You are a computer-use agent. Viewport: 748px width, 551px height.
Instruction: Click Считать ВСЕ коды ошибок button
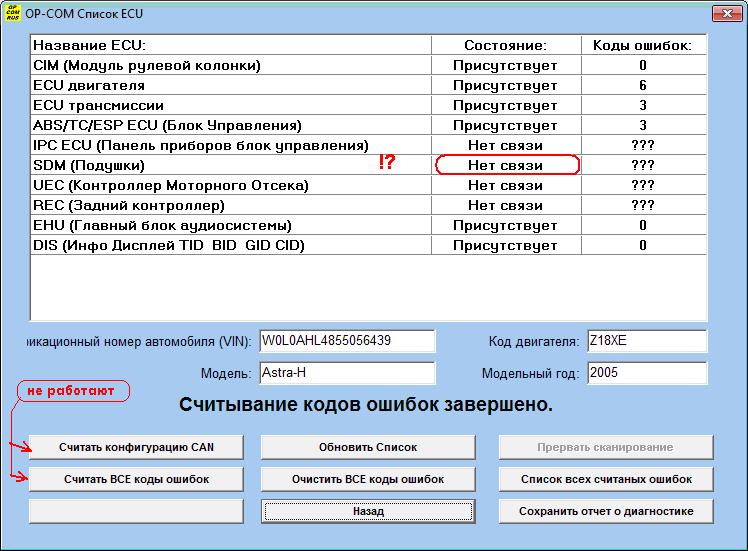tap(136, 479)
